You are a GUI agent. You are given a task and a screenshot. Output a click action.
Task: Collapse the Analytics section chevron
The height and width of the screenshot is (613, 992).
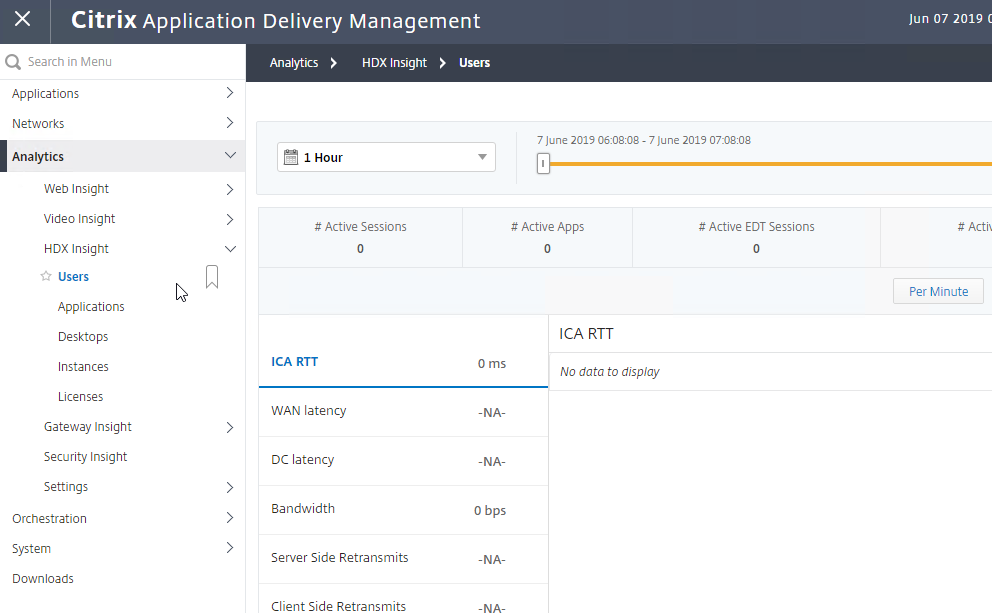230,156
